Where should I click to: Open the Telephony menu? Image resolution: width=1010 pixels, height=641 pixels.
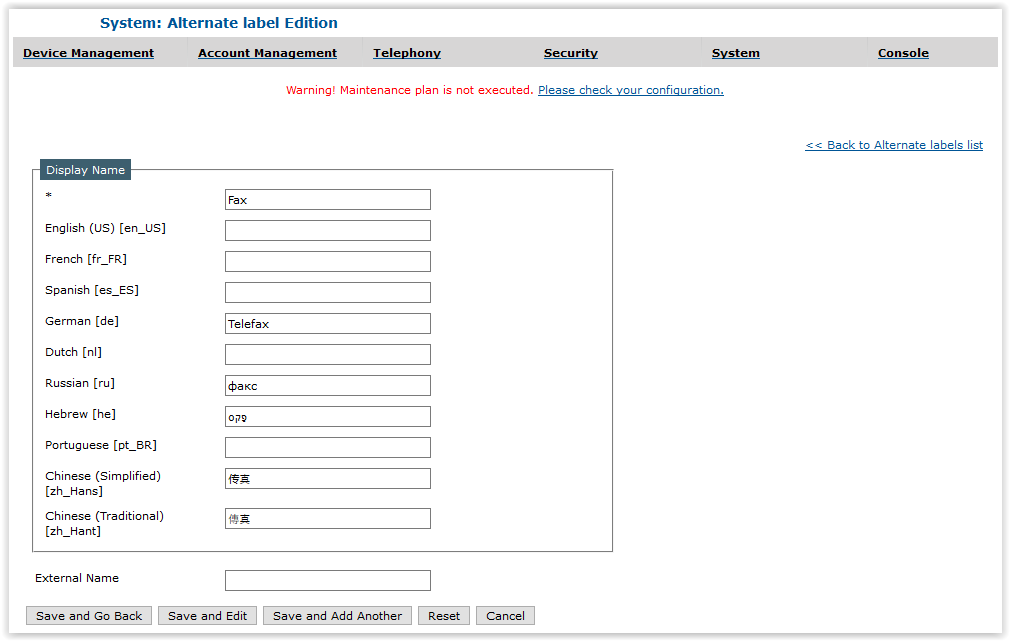(407, 53)
